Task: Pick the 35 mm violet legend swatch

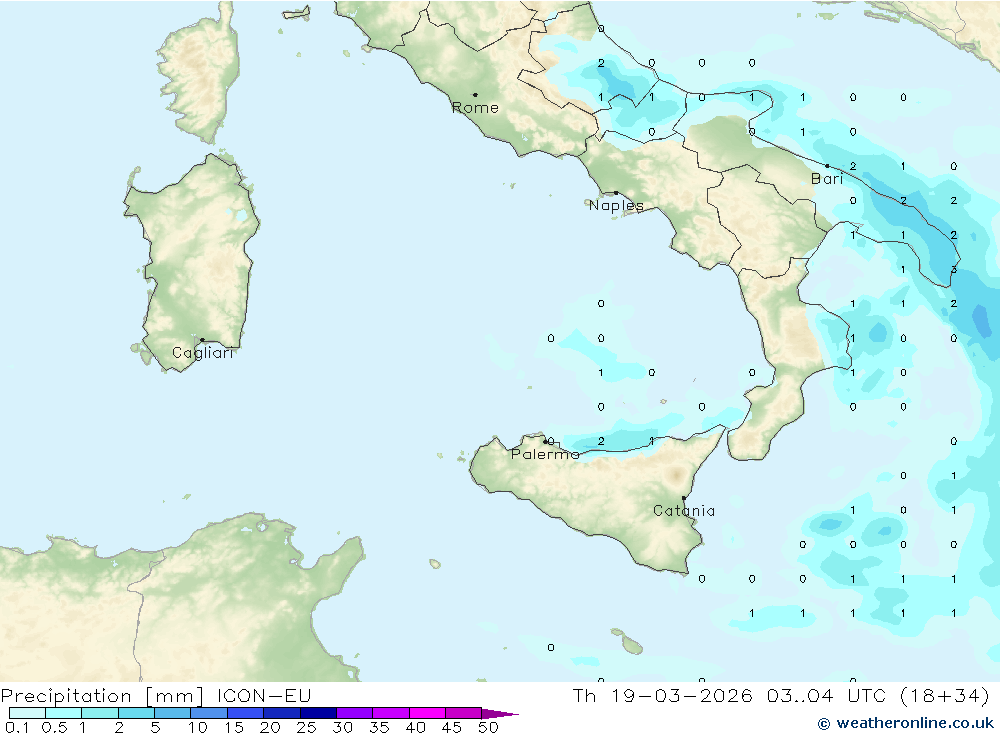Action: (x=391, y=713)
